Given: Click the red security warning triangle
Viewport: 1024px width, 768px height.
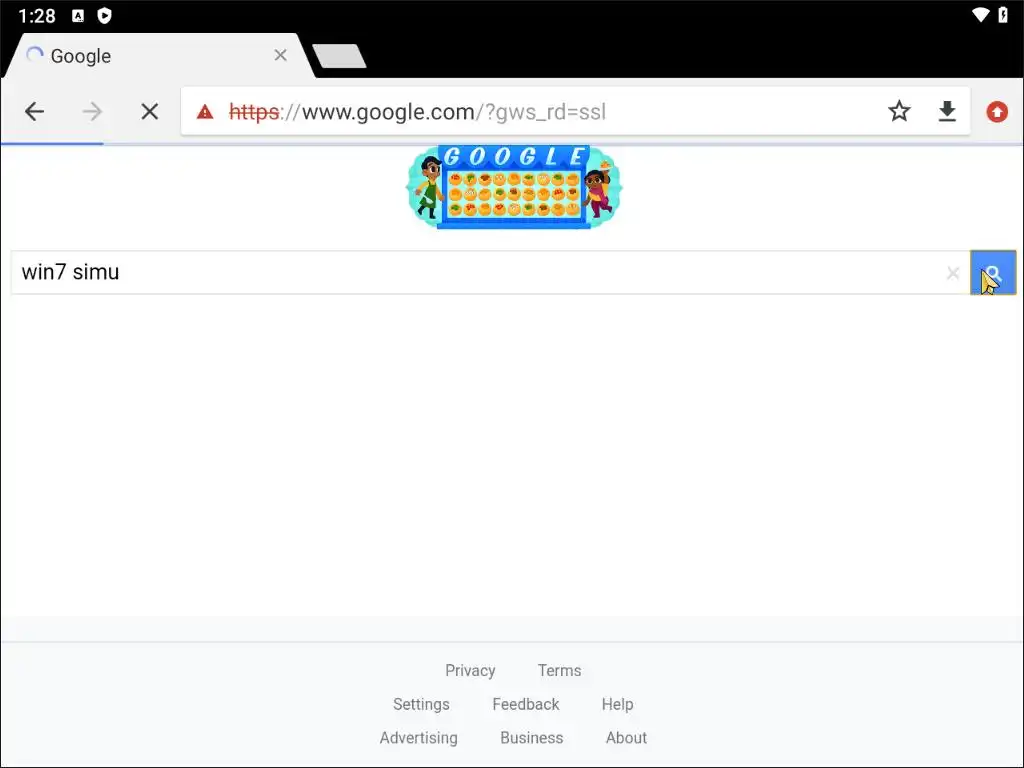Looking at the screenshot, I should (205, 112).
